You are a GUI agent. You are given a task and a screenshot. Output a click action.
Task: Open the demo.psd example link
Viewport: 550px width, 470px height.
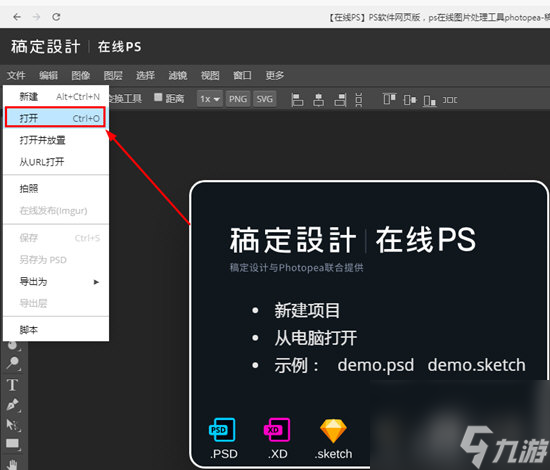(x=376, y=365)
